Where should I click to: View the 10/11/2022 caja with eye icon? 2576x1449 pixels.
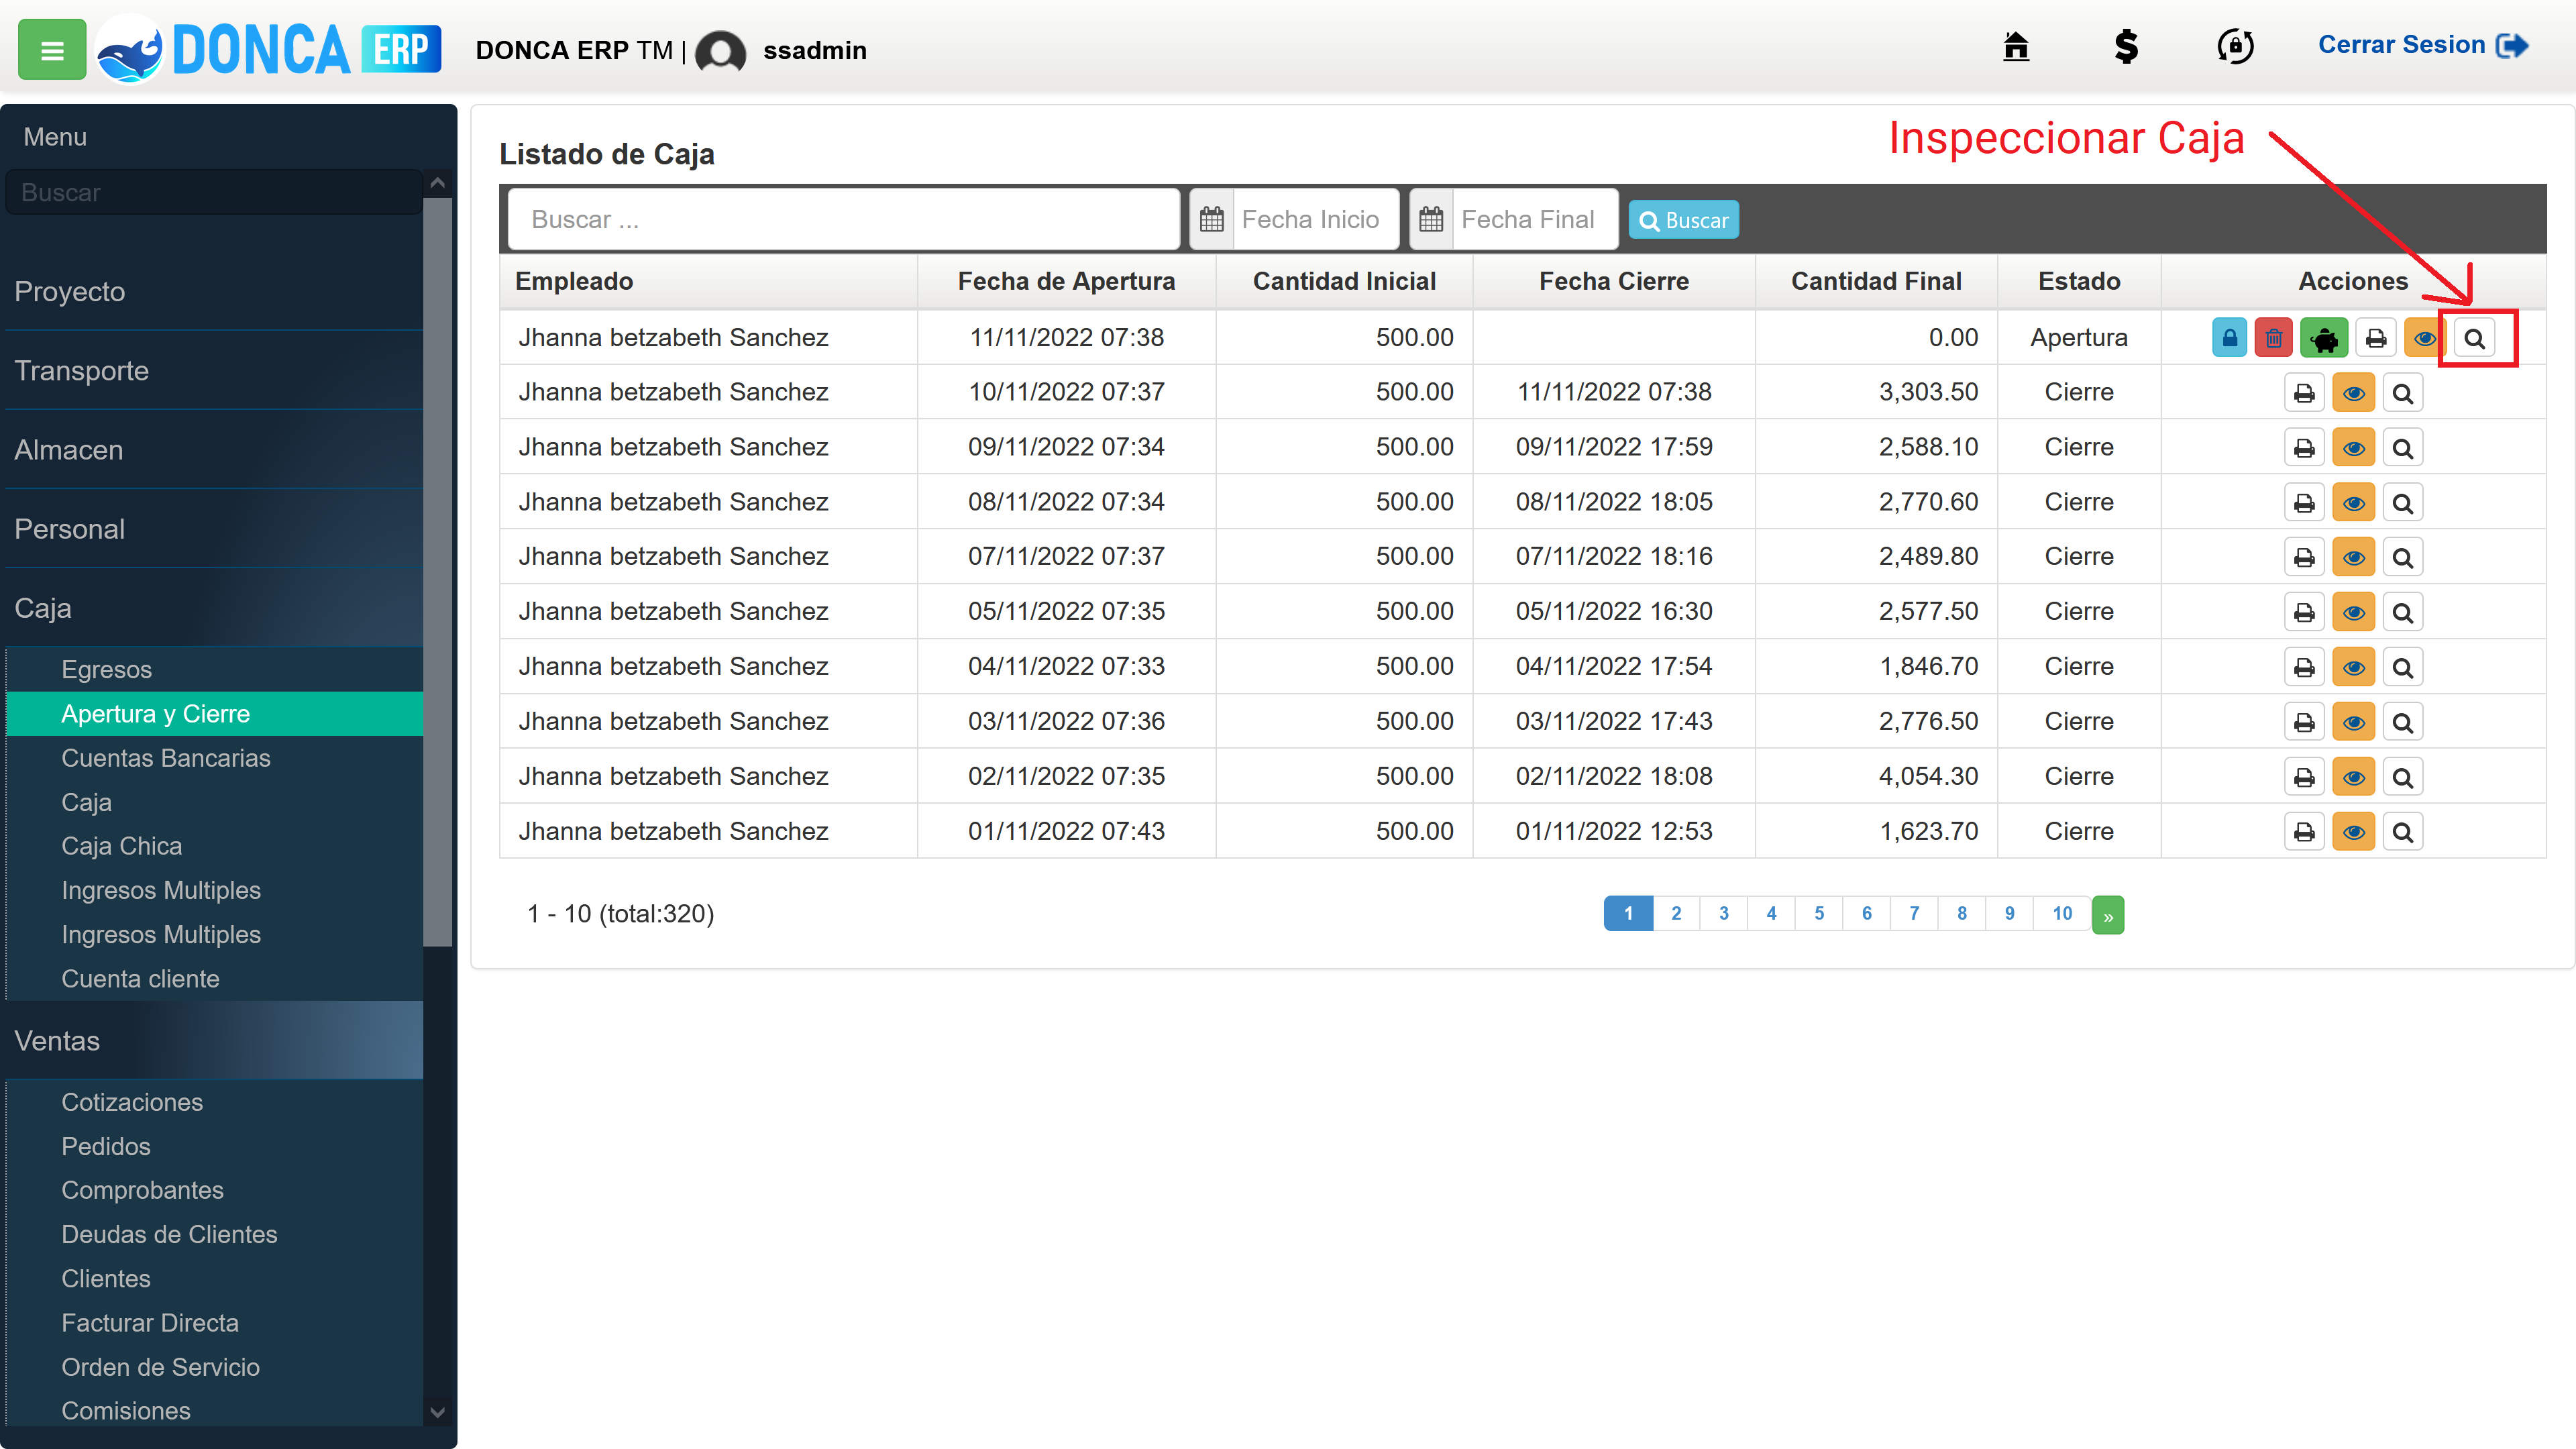[2353, 393]
